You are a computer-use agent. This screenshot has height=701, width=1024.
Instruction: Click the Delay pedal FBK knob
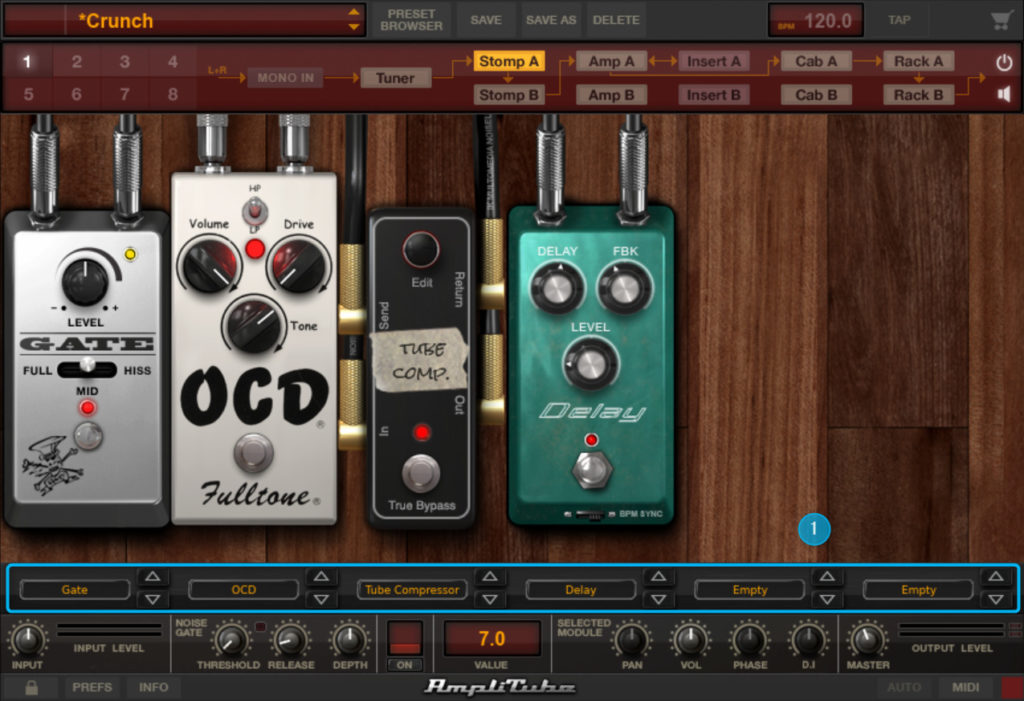(625, 287)
